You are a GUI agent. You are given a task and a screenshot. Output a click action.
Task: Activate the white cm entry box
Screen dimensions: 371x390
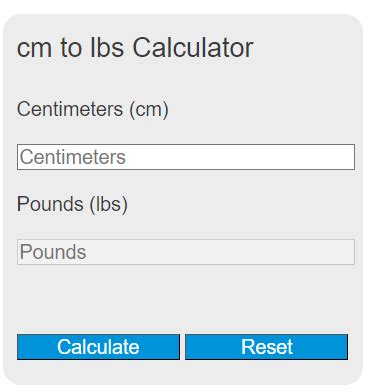(186, 157)
